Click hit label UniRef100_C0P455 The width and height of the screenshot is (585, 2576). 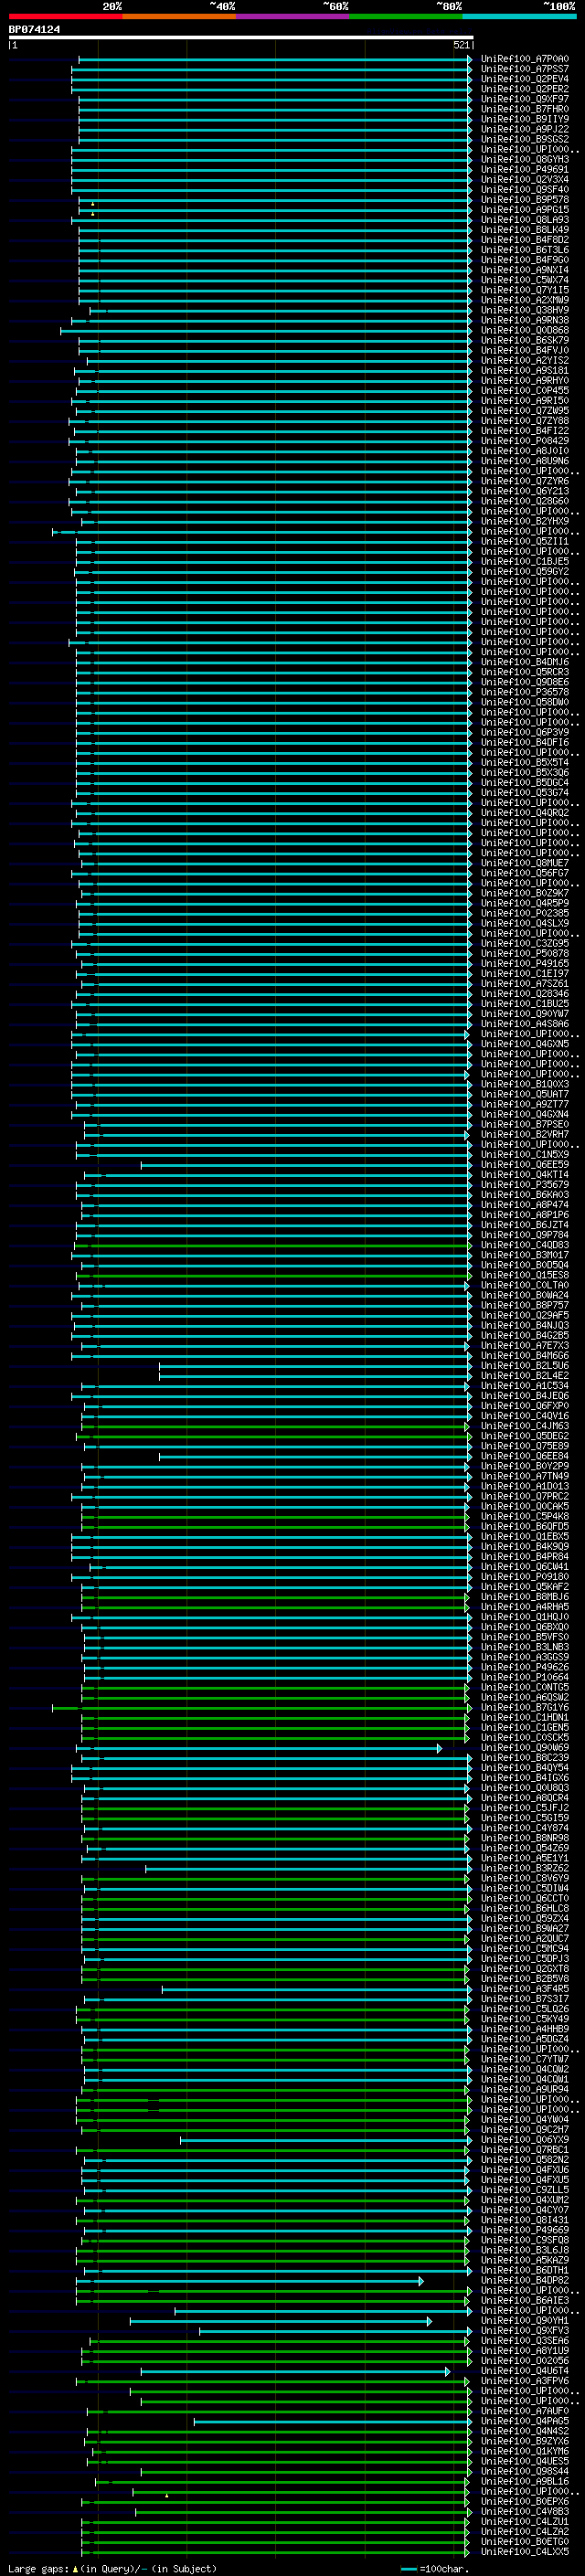(x=524, y=391)
